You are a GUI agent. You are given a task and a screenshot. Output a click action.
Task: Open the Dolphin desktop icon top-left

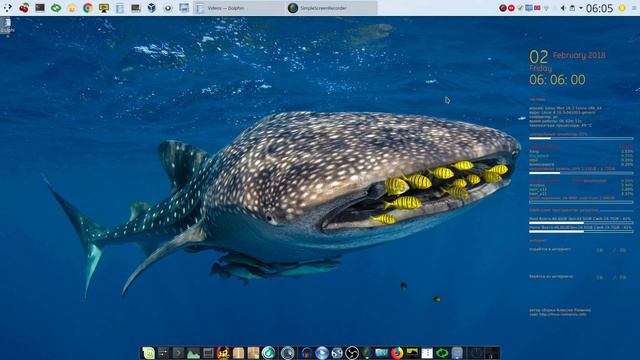7,26
